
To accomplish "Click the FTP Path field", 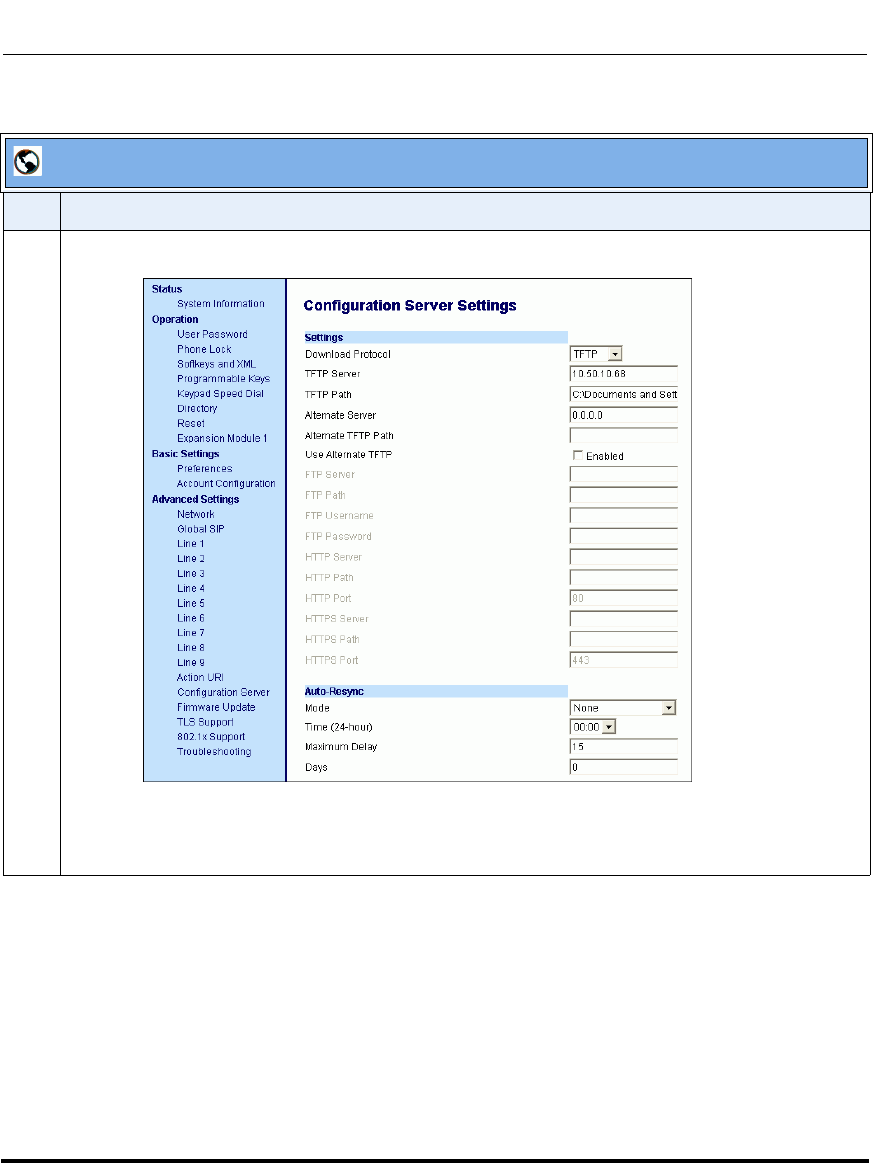I will (x=624, y=495).
